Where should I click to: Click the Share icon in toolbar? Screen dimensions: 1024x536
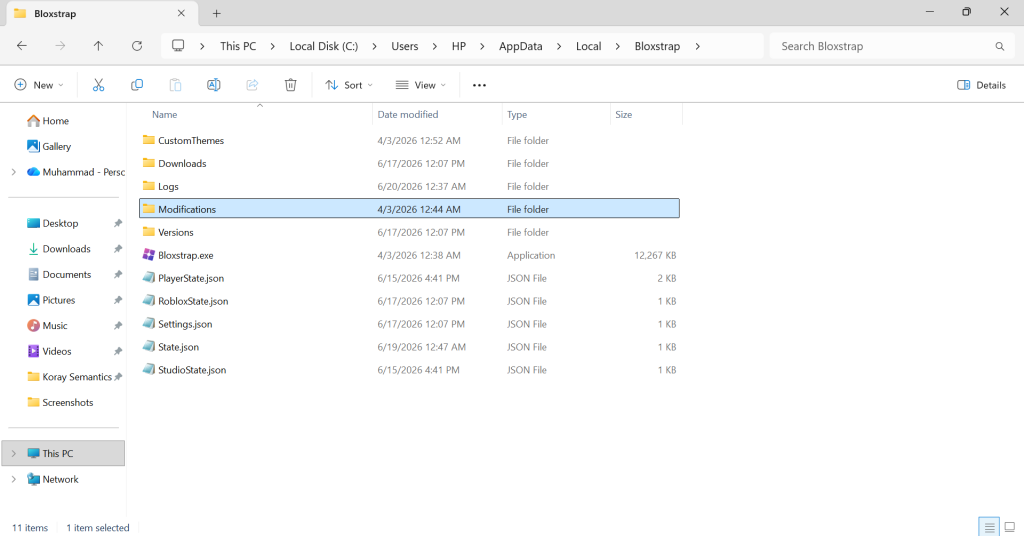[x=252, y=85]
